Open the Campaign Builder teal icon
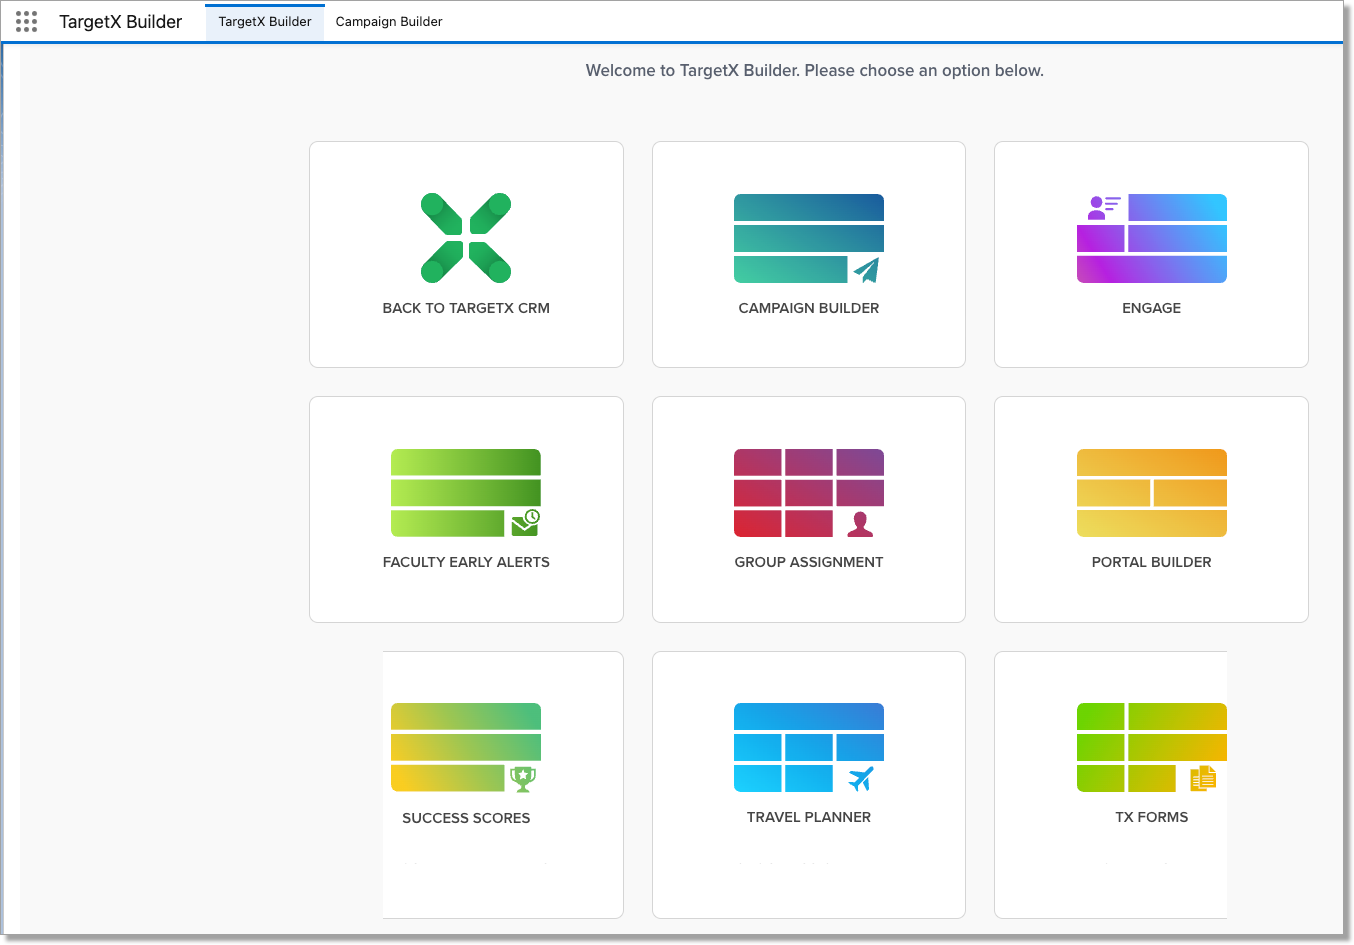The width and height of the screenshot is (1354, 945). (808, 238)
